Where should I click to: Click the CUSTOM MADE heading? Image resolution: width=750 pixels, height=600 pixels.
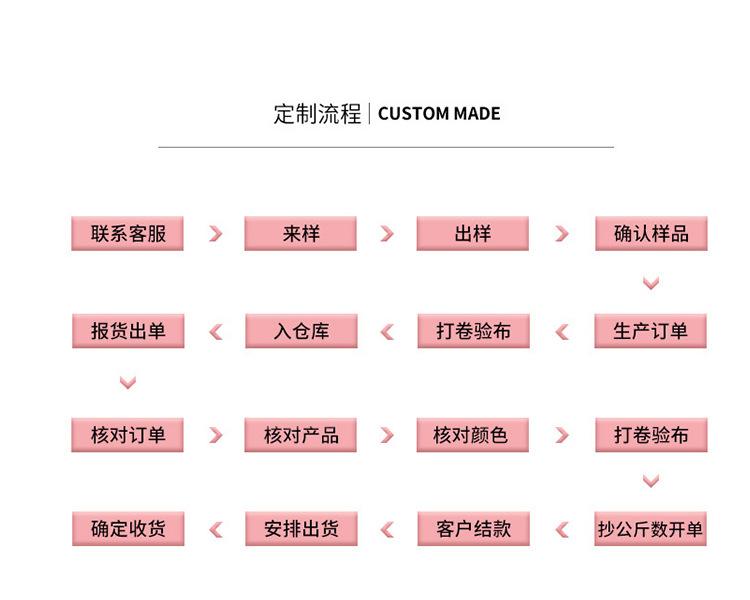(x=439, y=114)
